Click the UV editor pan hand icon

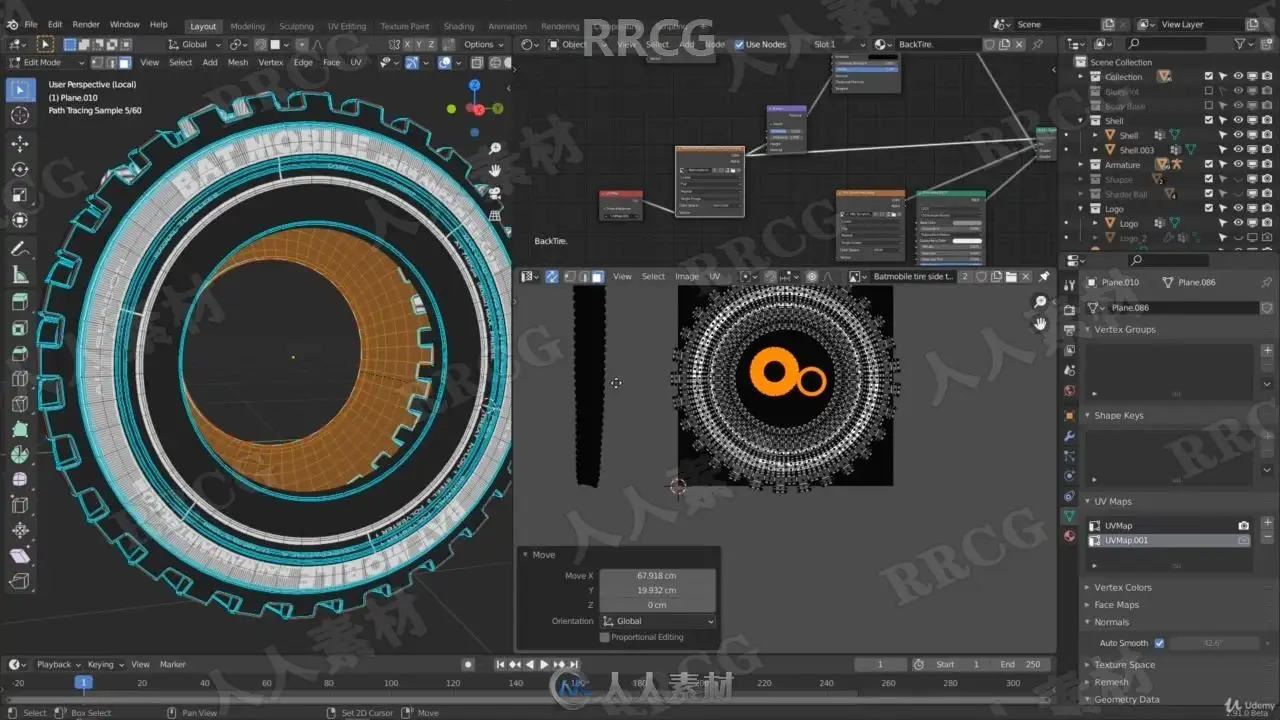tap(1040, 323)
